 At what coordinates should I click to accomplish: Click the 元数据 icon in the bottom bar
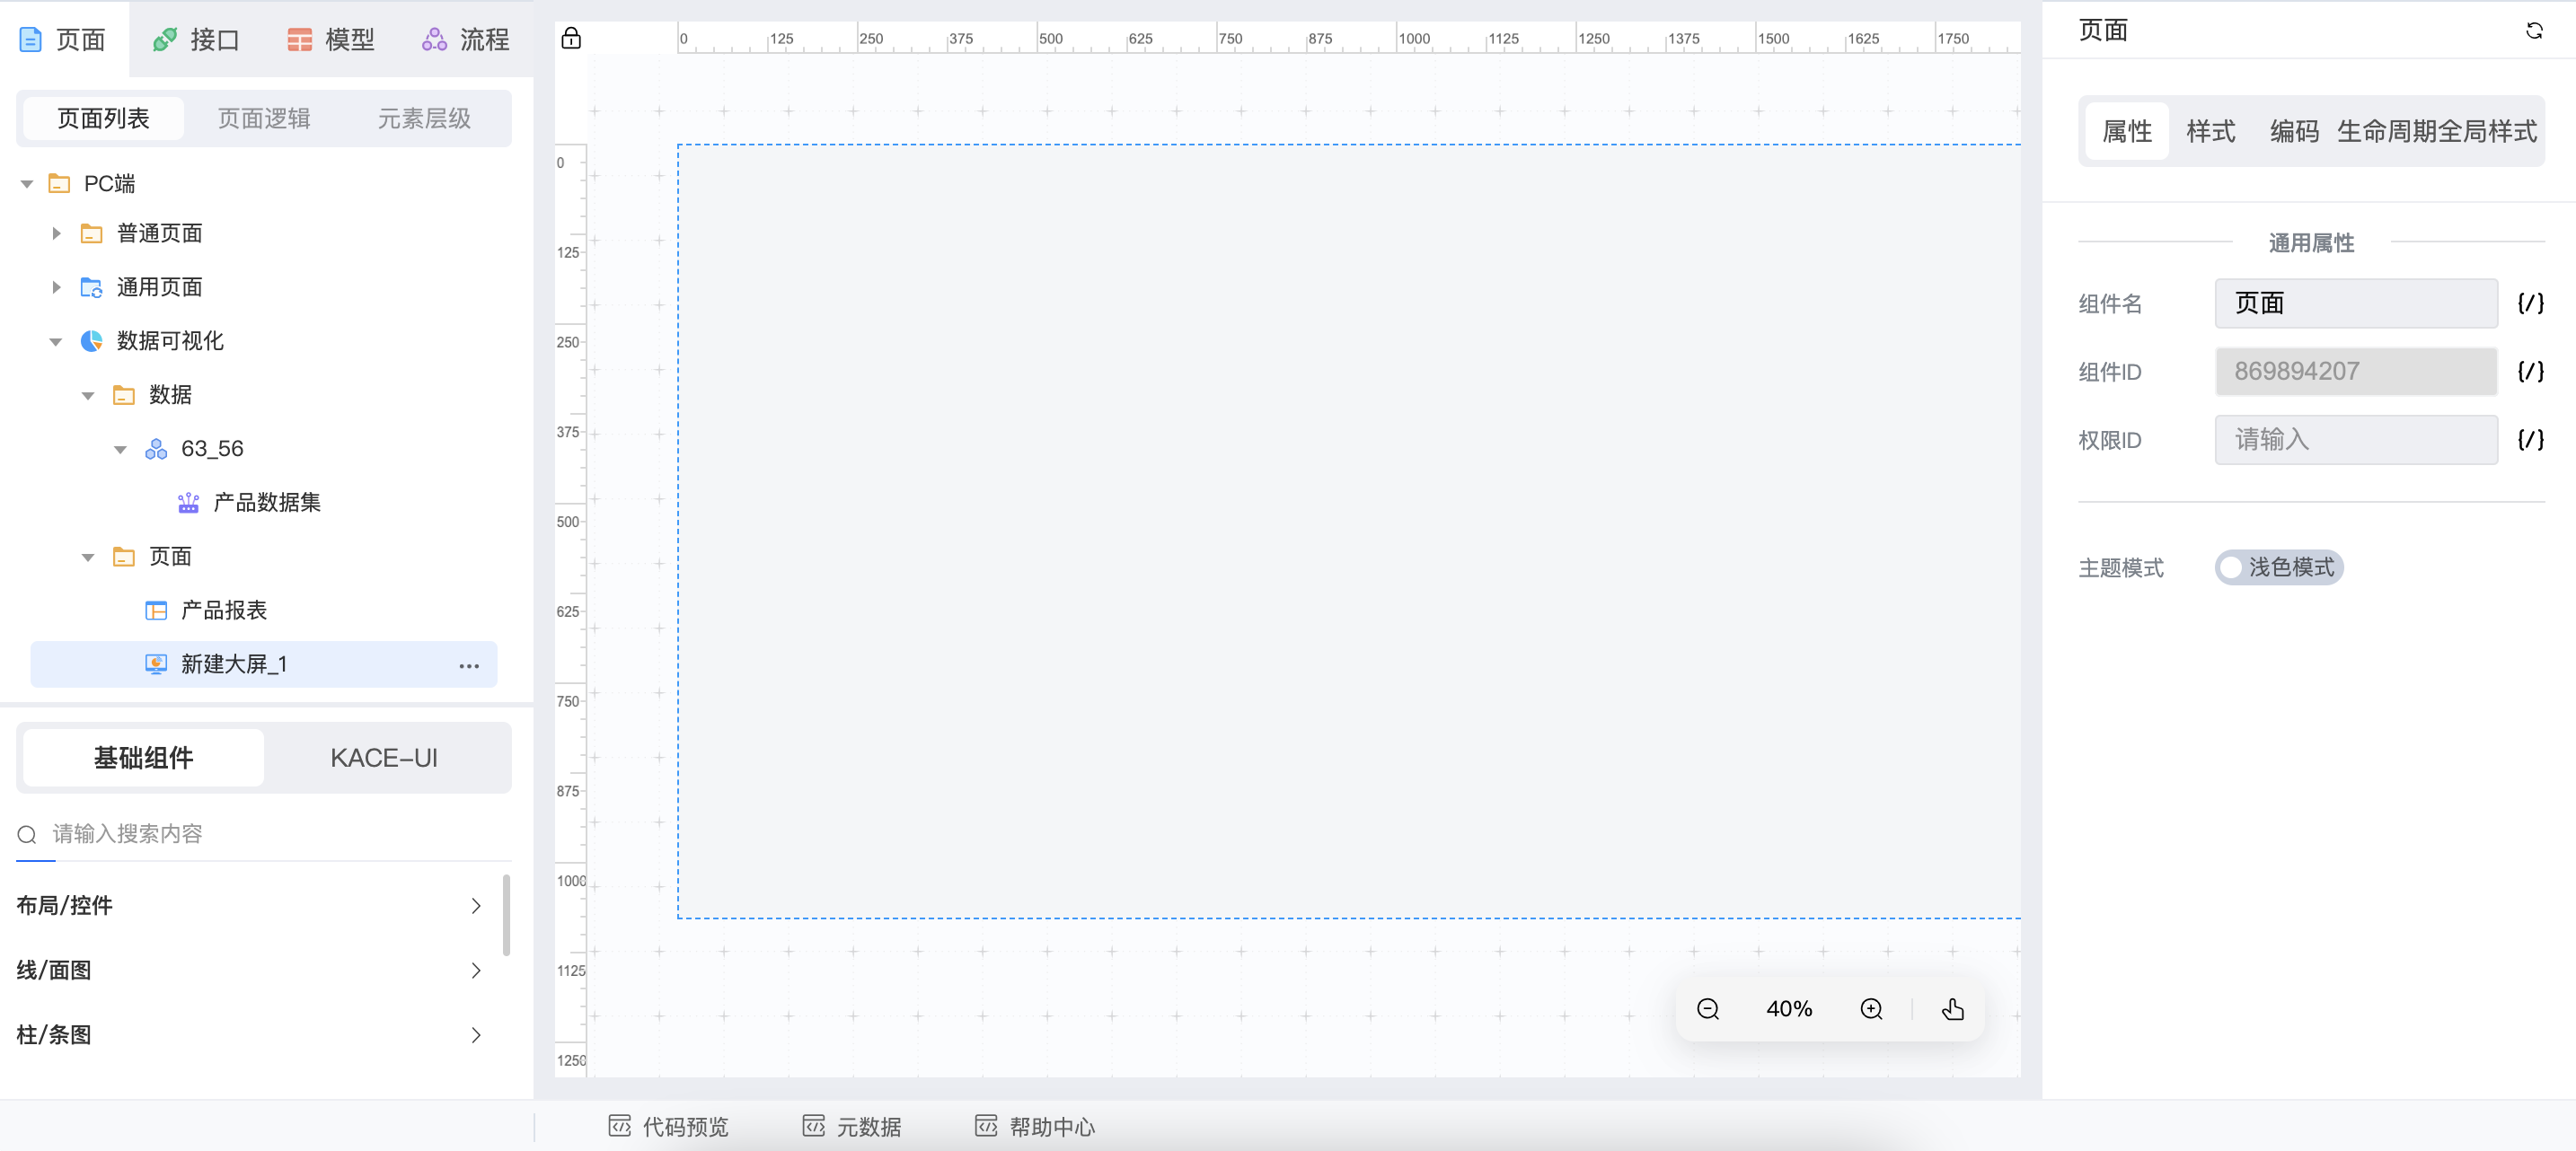tap(814, 1127)
